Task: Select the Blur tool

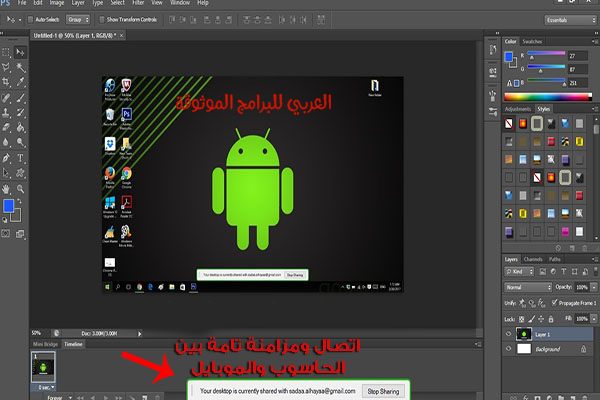Action: (6, 142)
